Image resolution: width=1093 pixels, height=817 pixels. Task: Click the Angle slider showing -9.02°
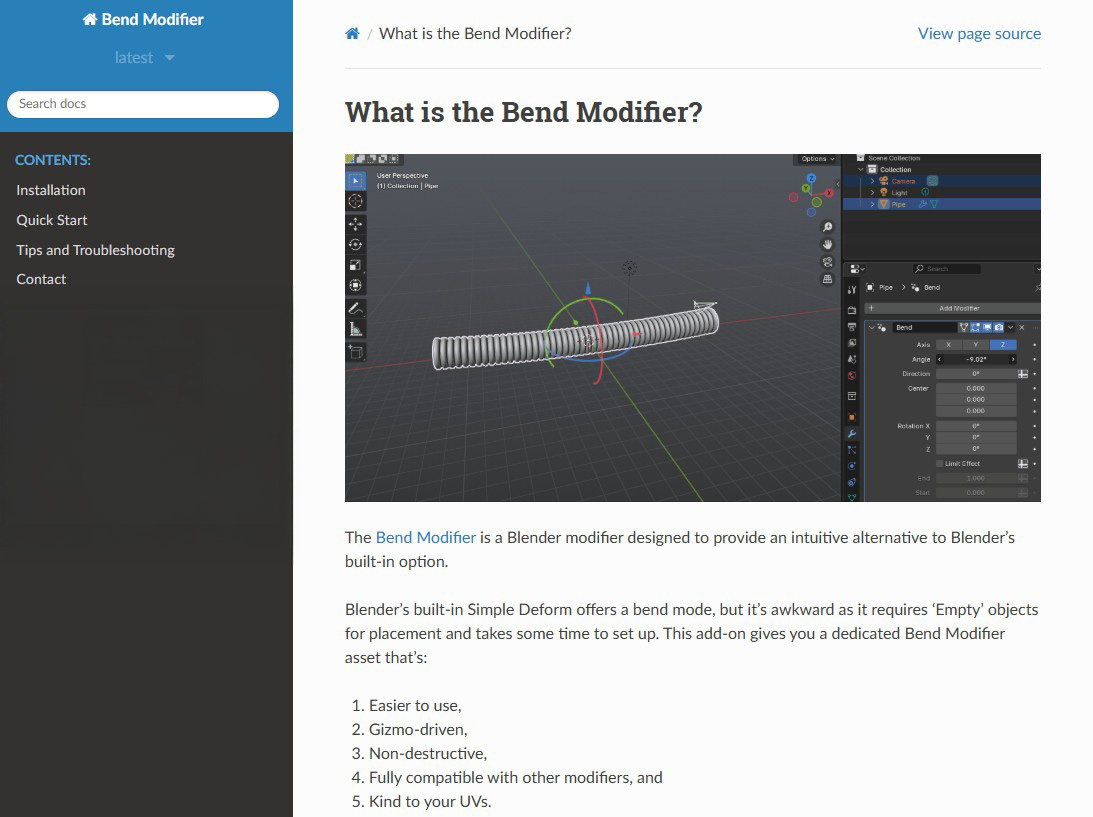tap(976, 360)
